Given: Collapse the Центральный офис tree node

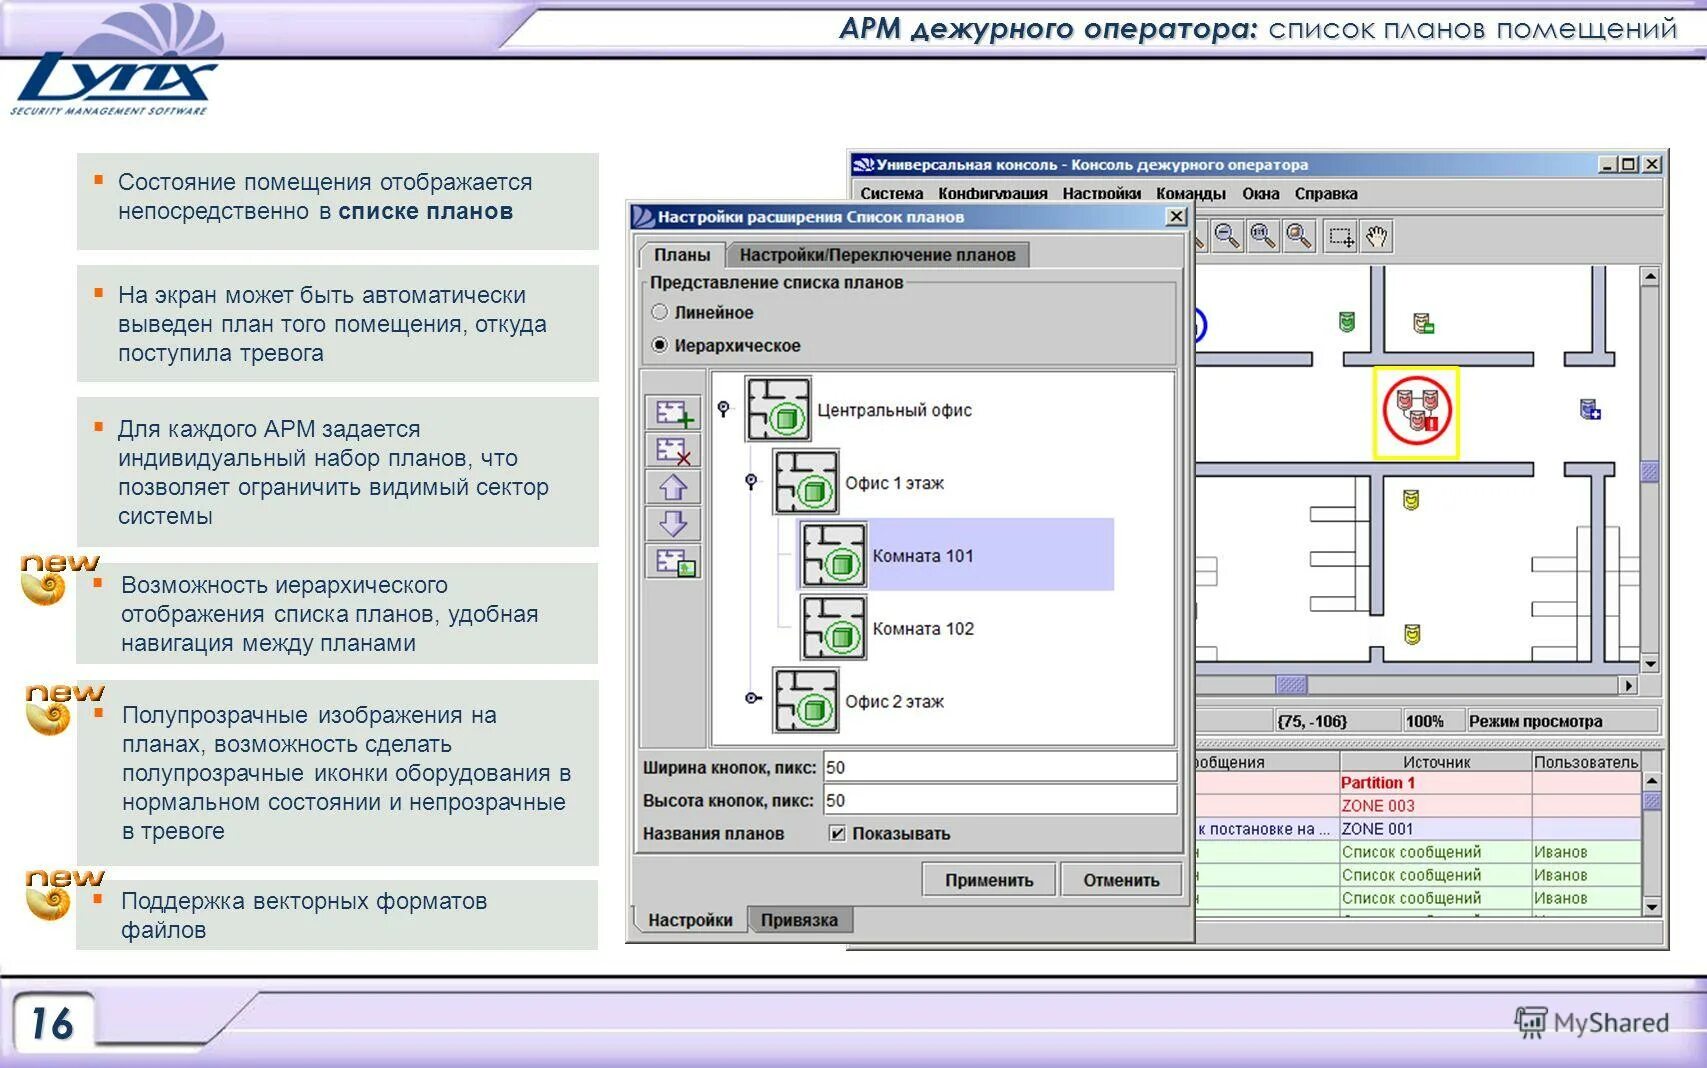Looking at the screenshot, I should coord(724,408).
